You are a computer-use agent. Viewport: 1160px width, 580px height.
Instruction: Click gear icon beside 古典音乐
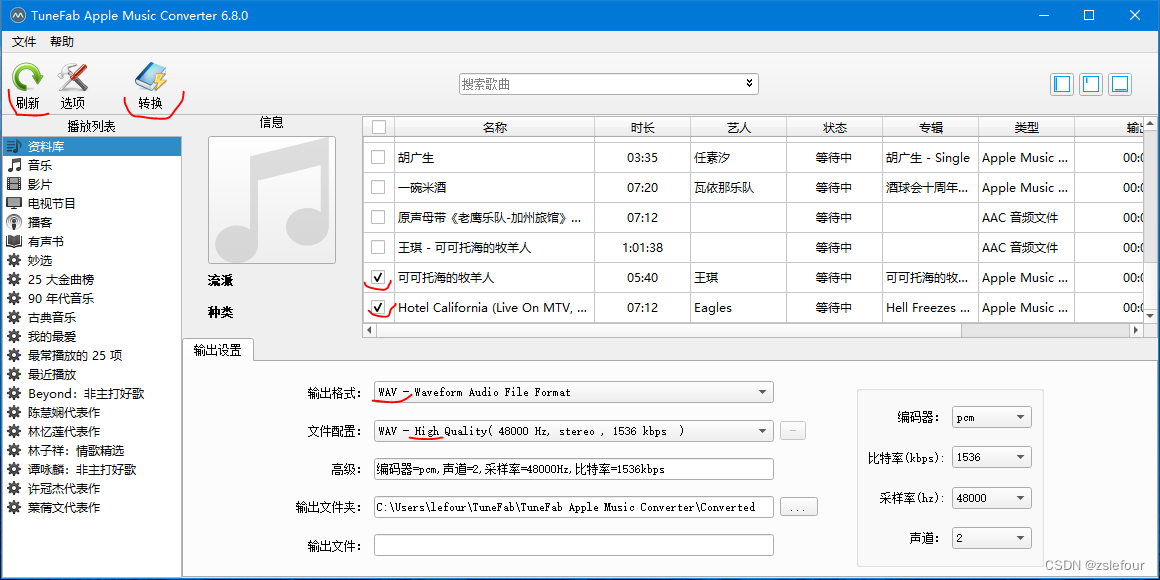pos(13,317)
